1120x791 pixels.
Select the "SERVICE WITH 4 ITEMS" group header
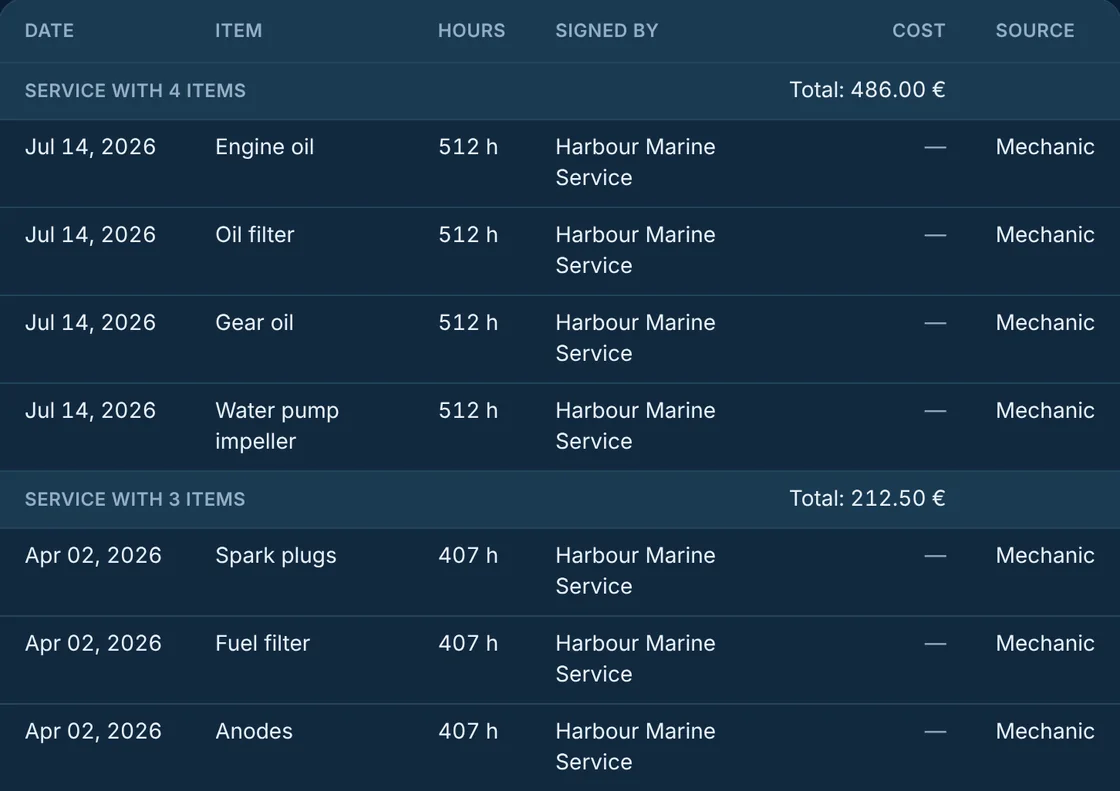135,91
